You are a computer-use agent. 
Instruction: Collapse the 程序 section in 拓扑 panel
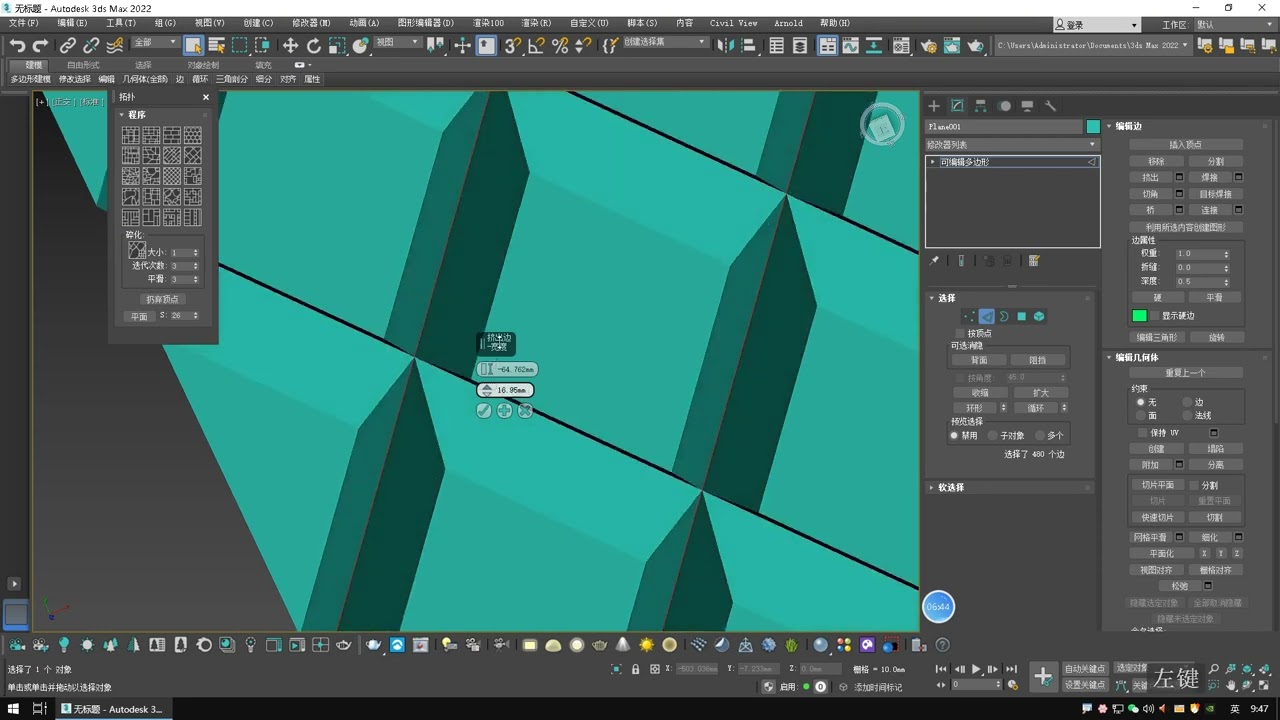click(122, 115)
